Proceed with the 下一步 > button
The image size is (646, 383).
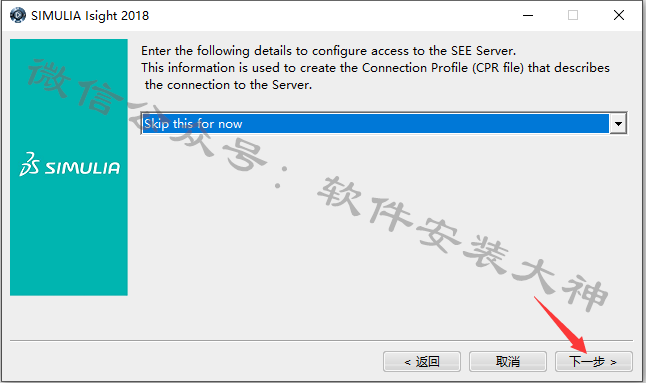[x=593, y=362]
